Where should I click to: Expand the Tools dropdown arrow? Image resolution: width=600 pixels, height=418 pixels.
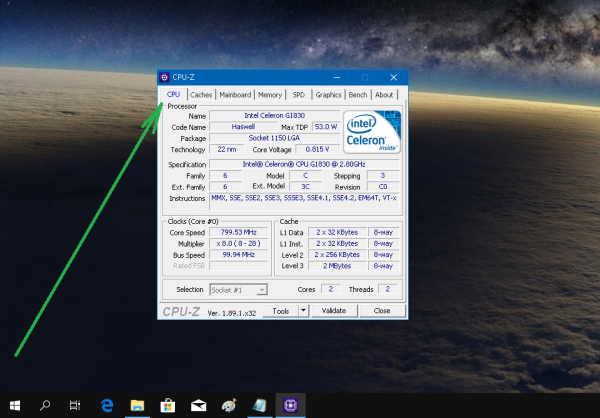coord(303,311)
